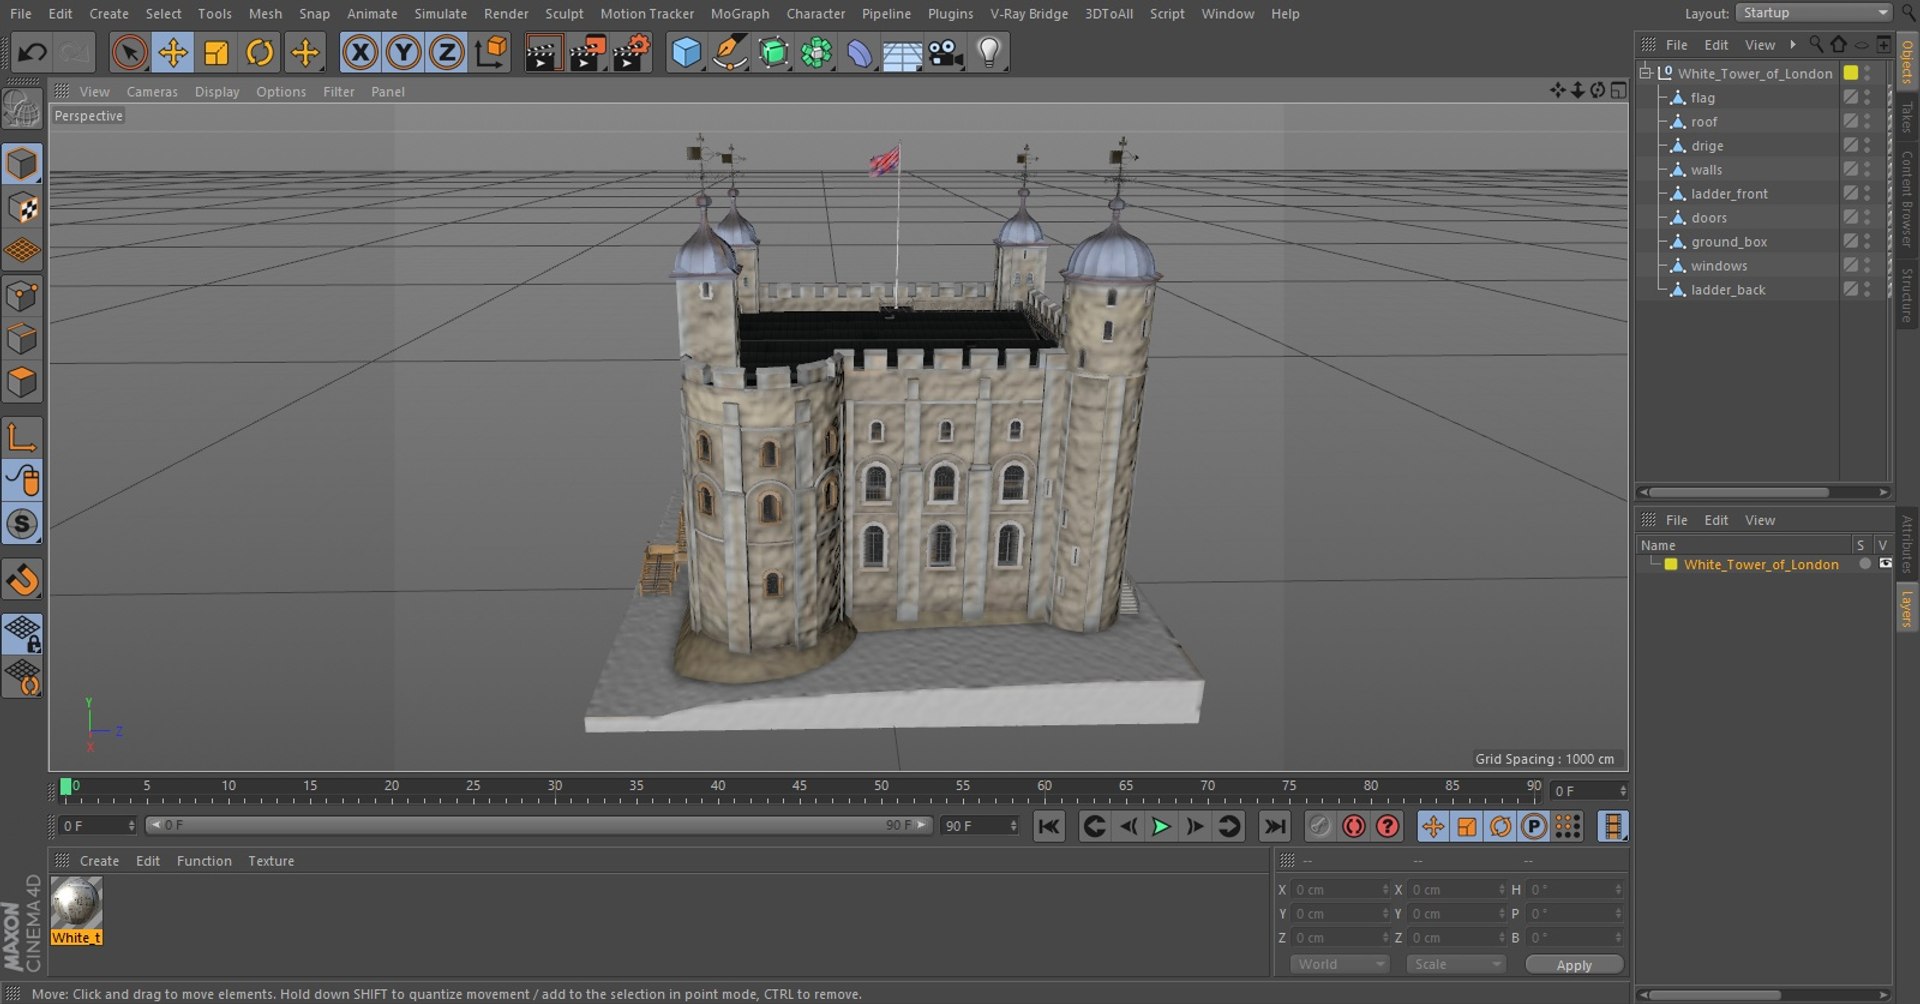Toggle viewport layout maximize icon
Image resolution: width=1920 pixels, height=1004 pixels.
(x=1619, y=91)
